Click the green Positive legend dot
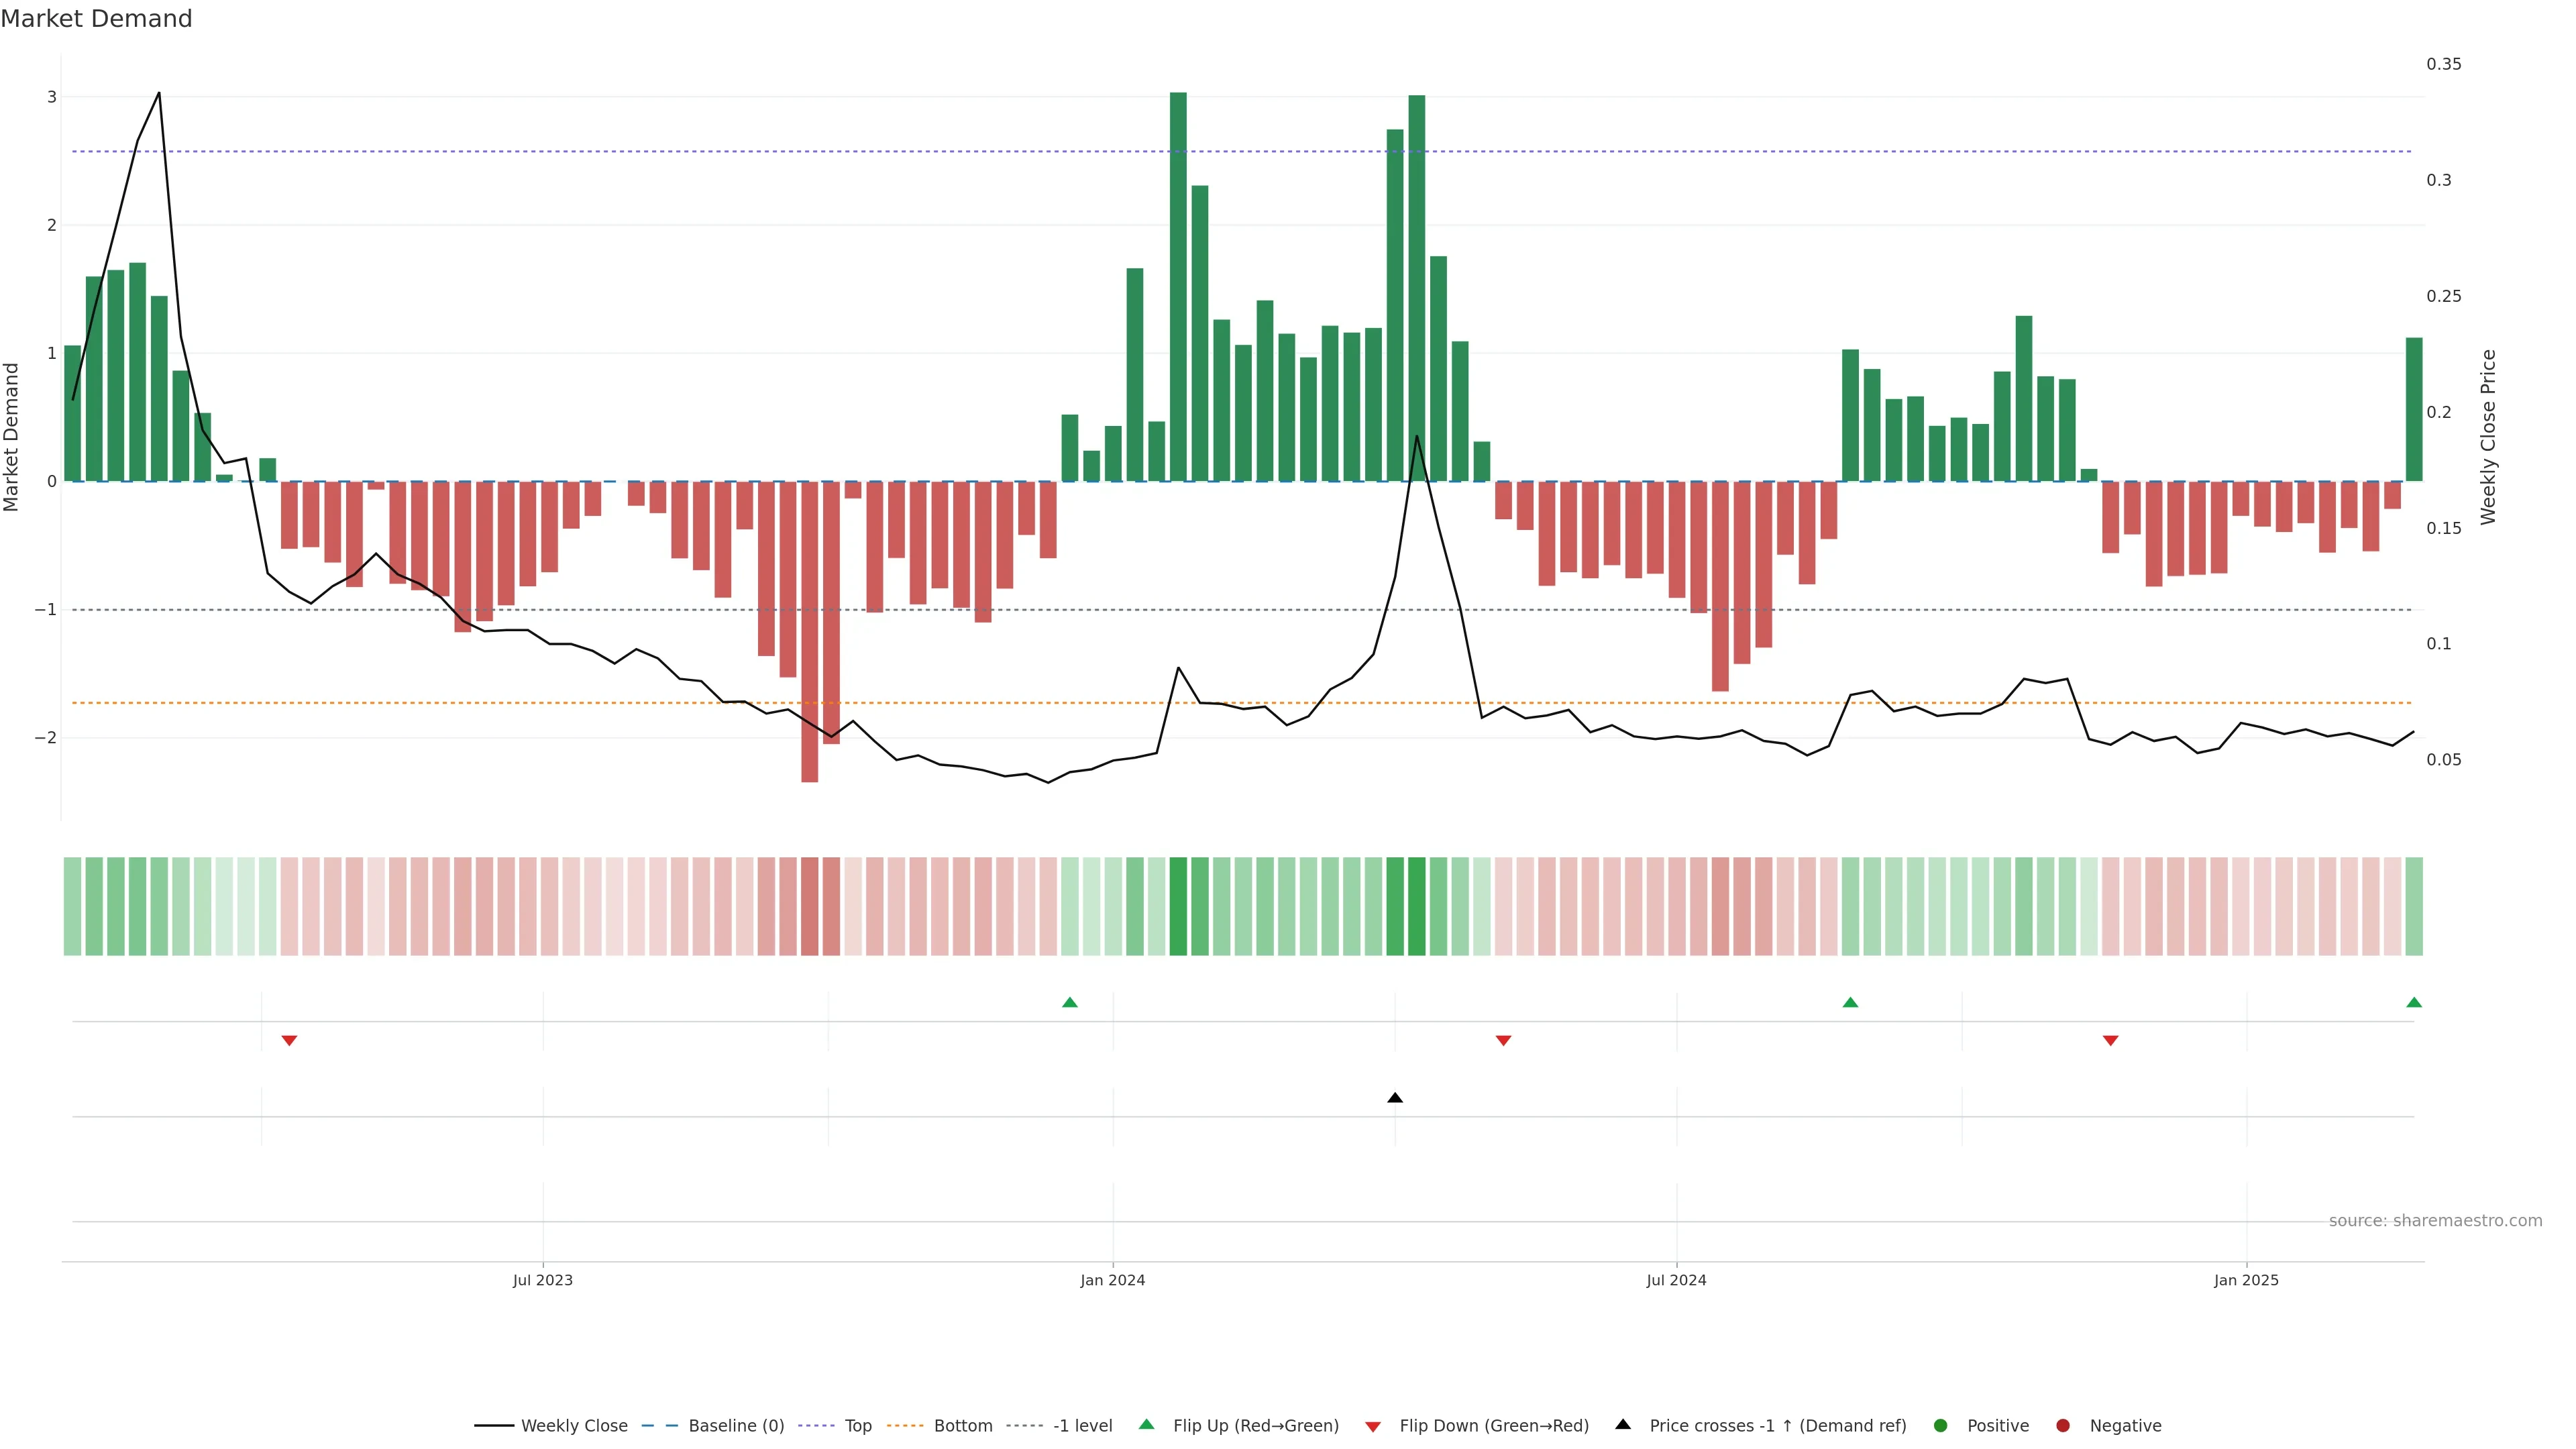 (1941, 1426)
